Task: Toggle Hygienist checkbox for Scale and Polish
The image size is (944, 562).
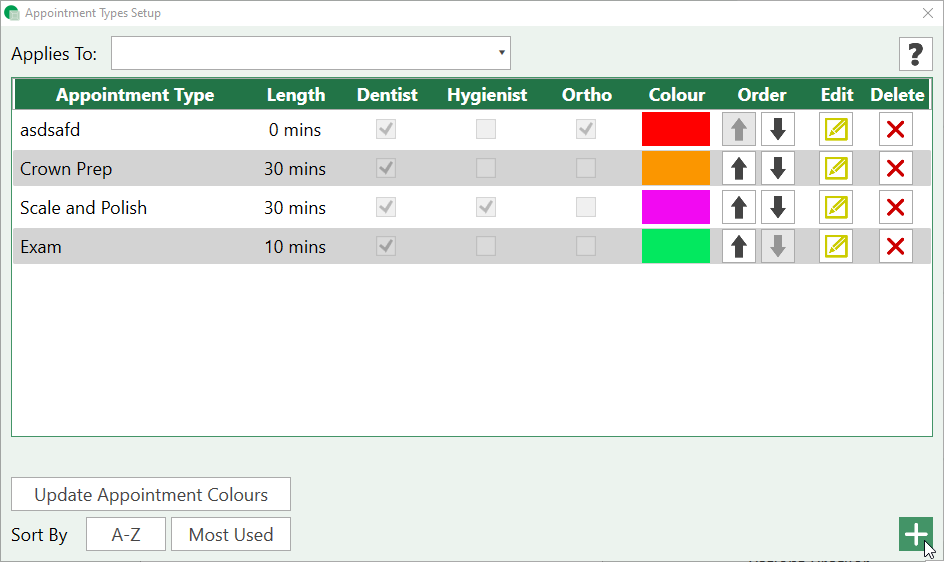Action: [x=486, y=207]
